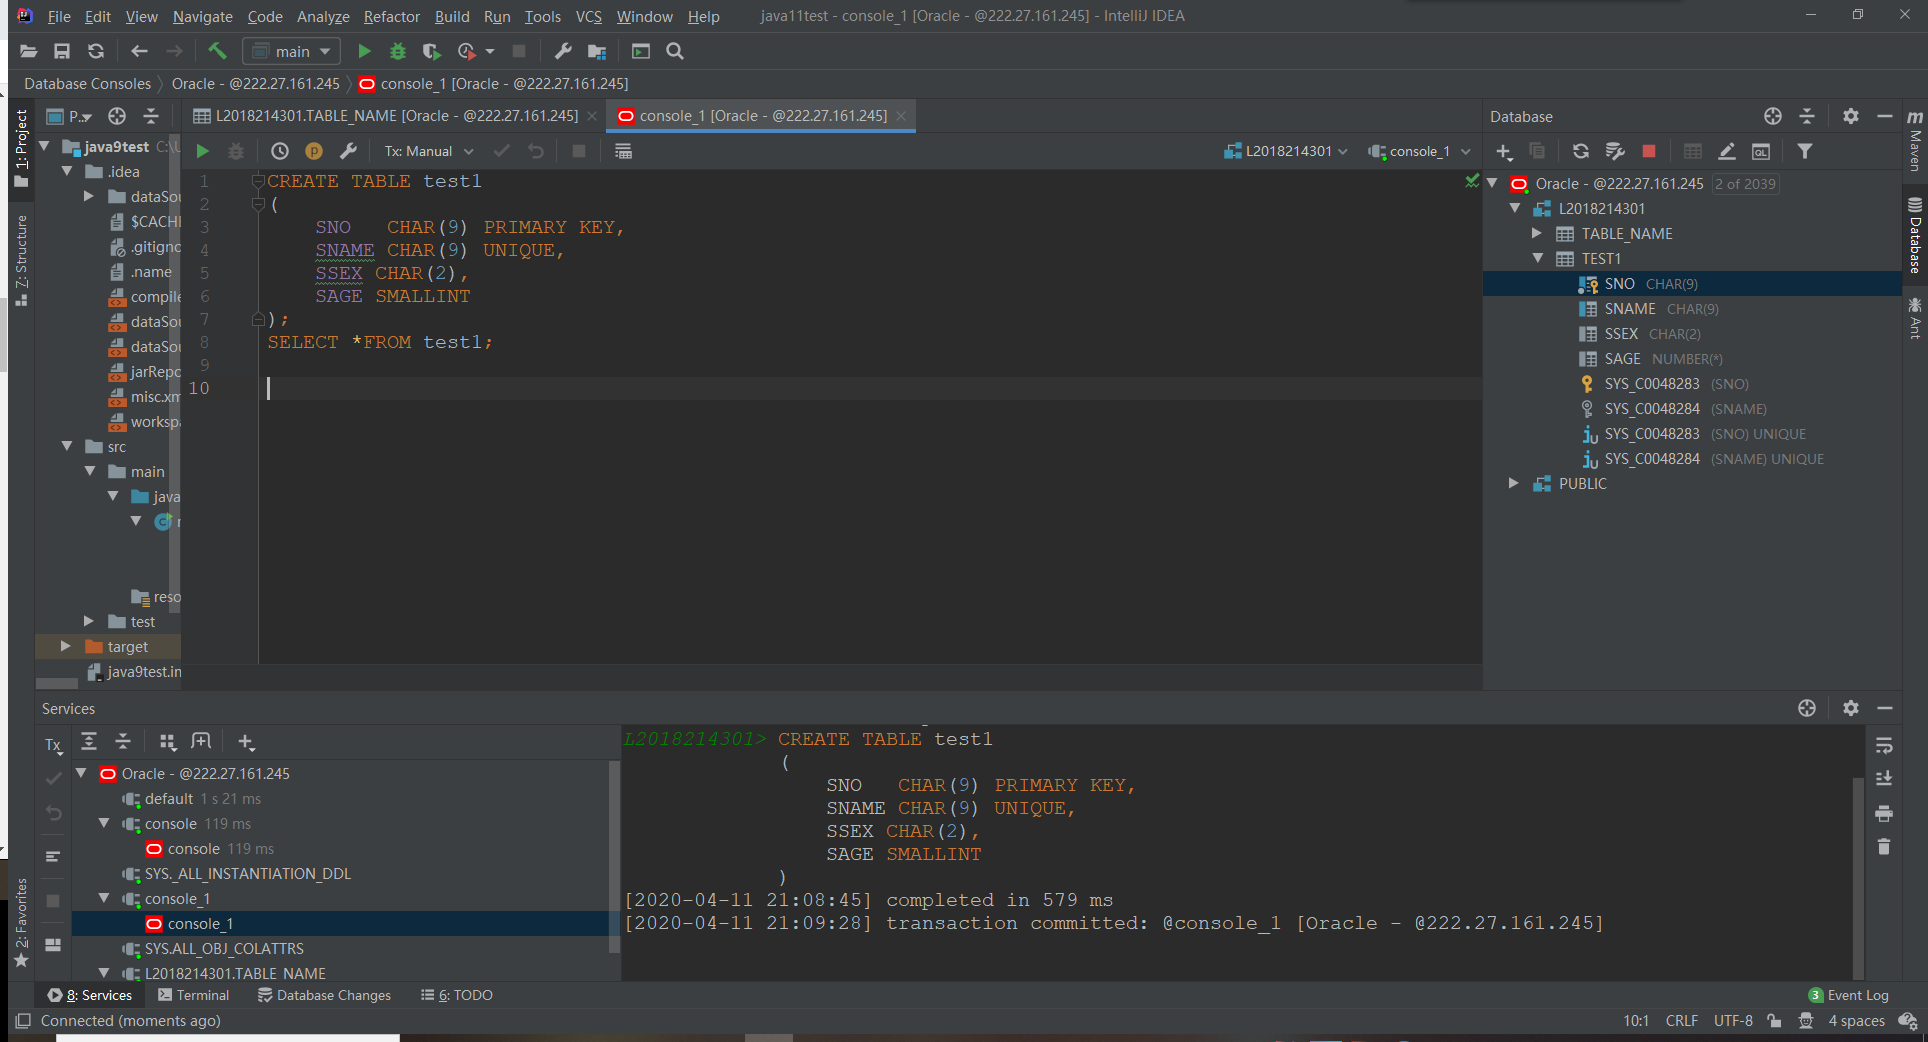
Task: Open the VCS menu
Action: (589, 16)
